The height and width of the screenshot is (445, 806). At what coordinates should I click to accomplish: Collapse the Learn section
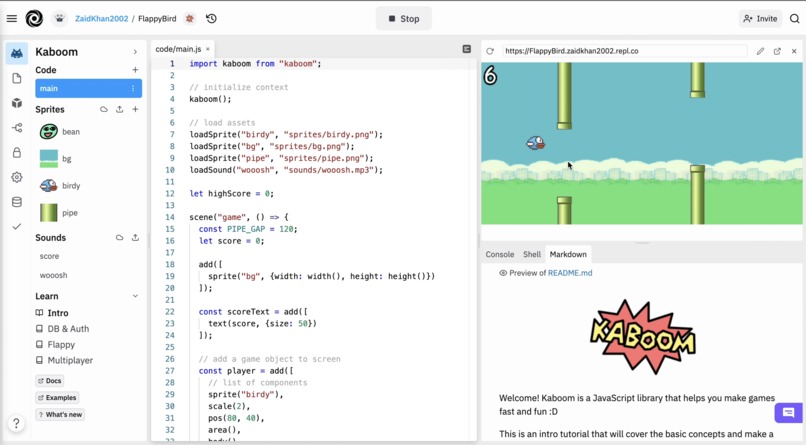pyautogui.click(x=135, y=296)
